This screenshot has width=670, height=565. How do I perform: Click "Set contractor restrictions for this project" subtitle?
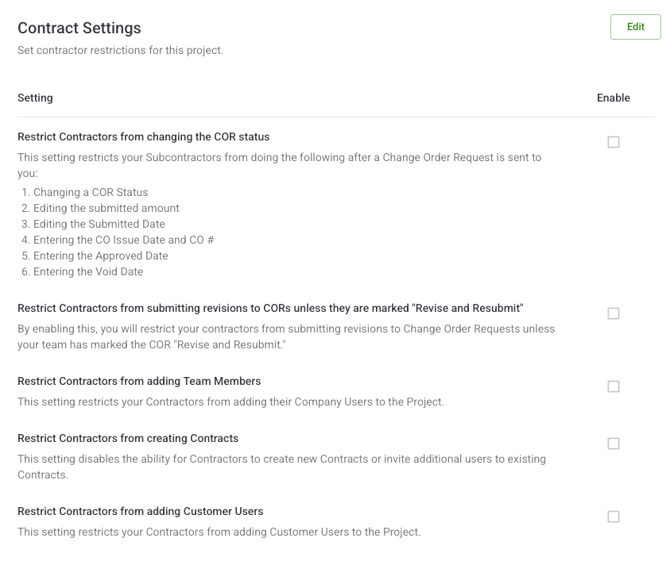tap(120, 50)
